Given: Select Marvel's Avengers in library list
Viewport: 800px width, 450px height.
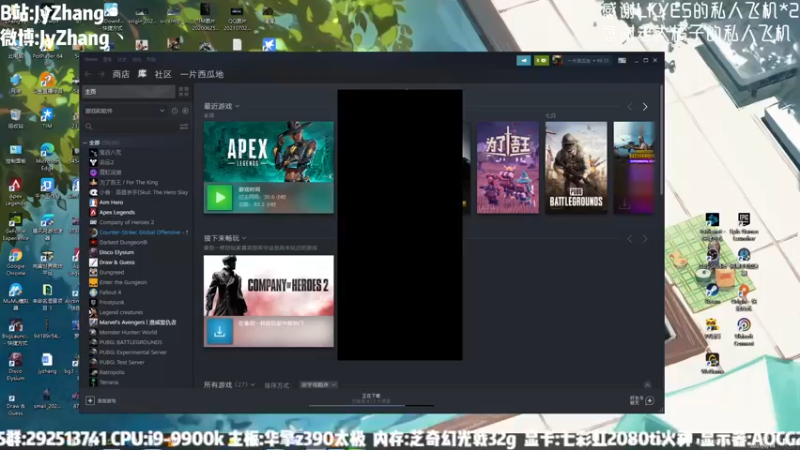Looking at the screenshot, I should (x=137, y=322).
